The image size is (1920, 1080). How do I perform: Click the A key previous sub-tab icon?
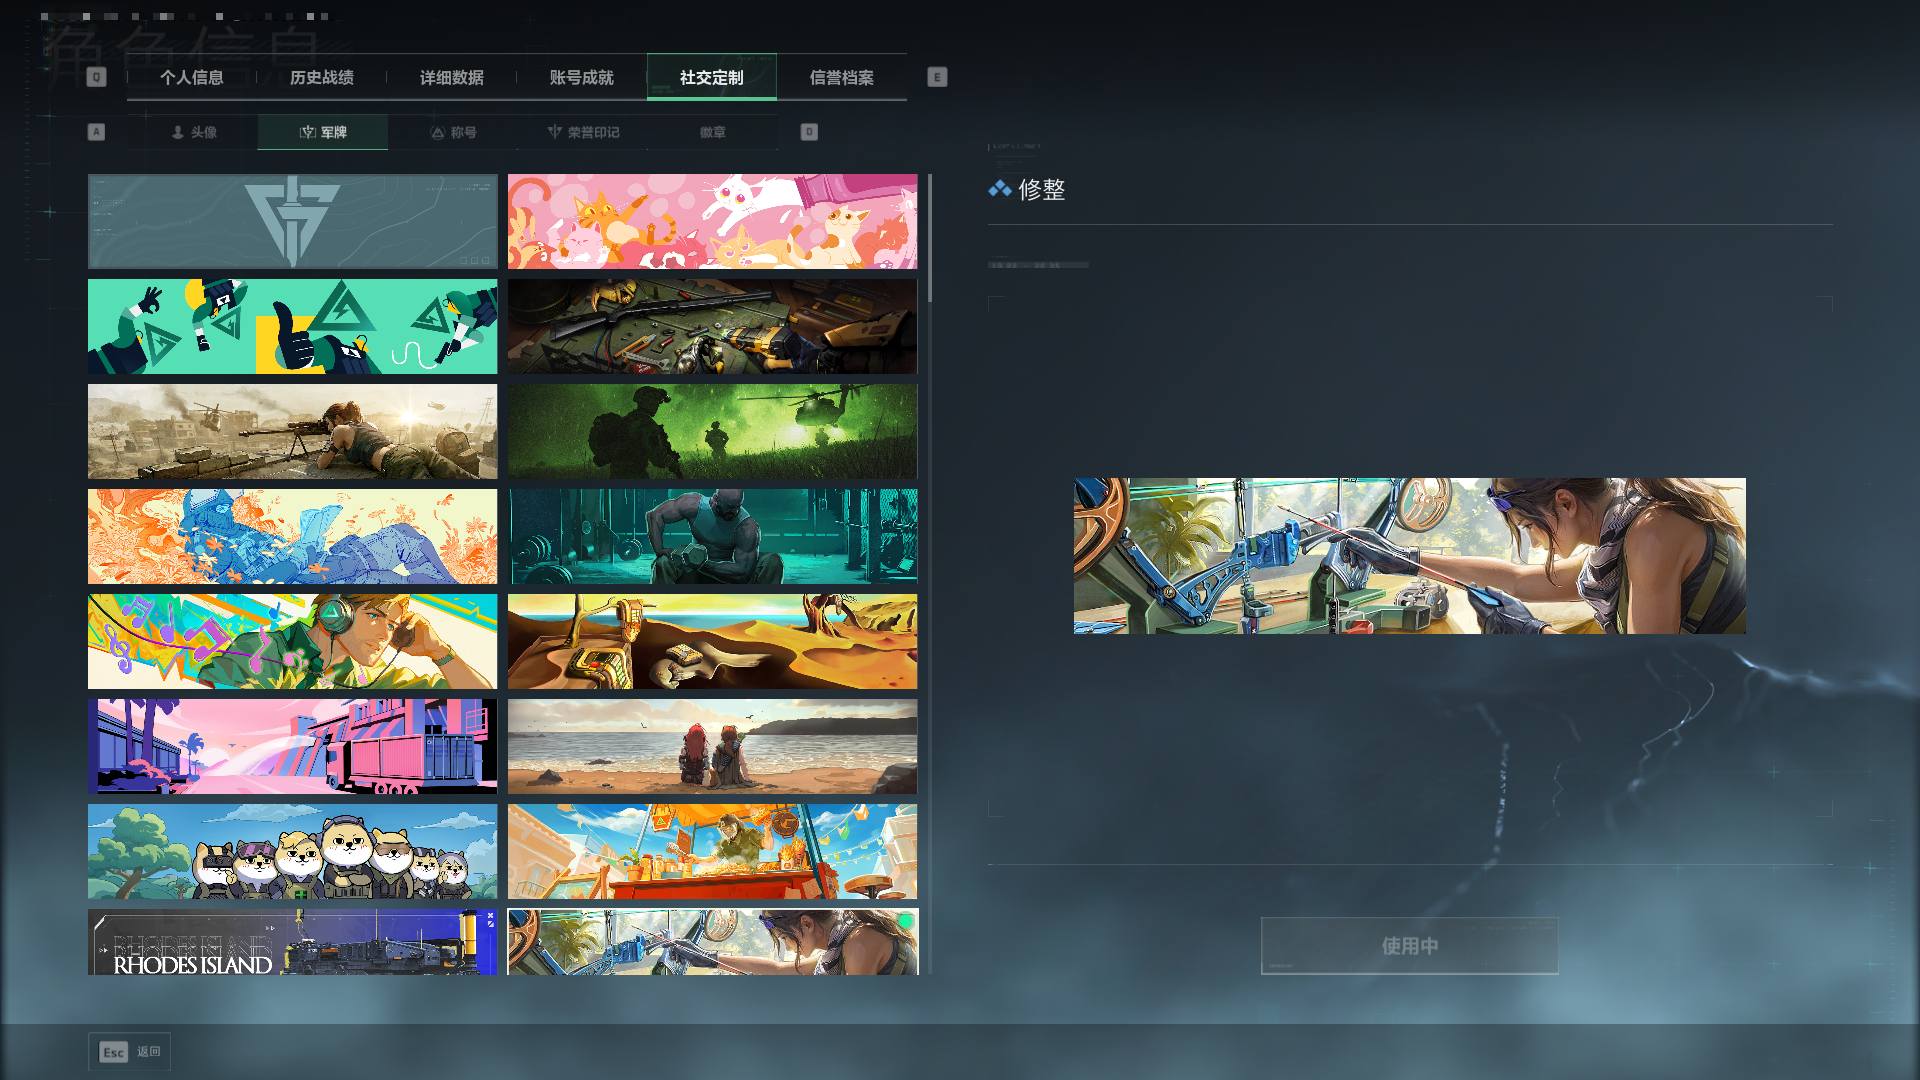point(96,132)
